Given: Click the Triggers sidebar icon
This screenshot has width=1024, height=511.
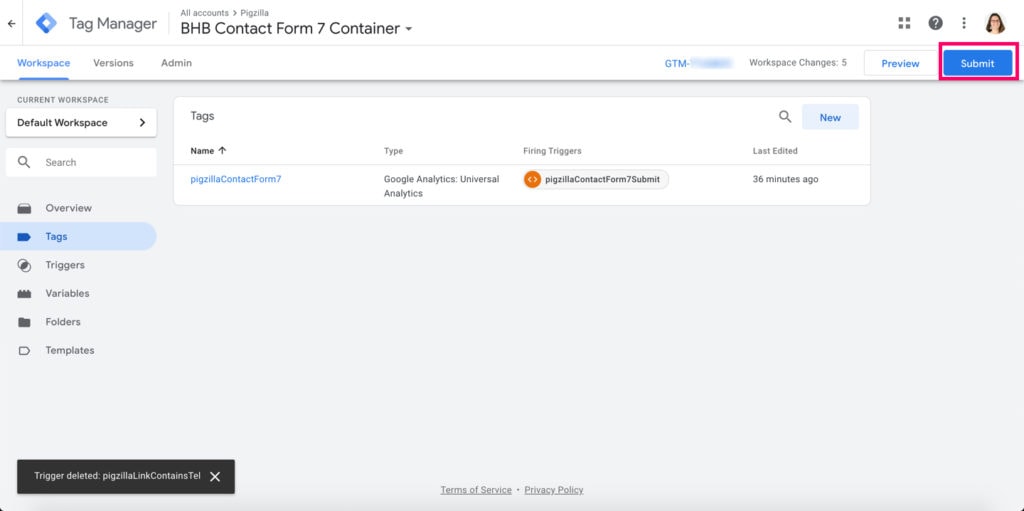Looking at the screenshot, I should pyautogui.click(x=24, y=265).
